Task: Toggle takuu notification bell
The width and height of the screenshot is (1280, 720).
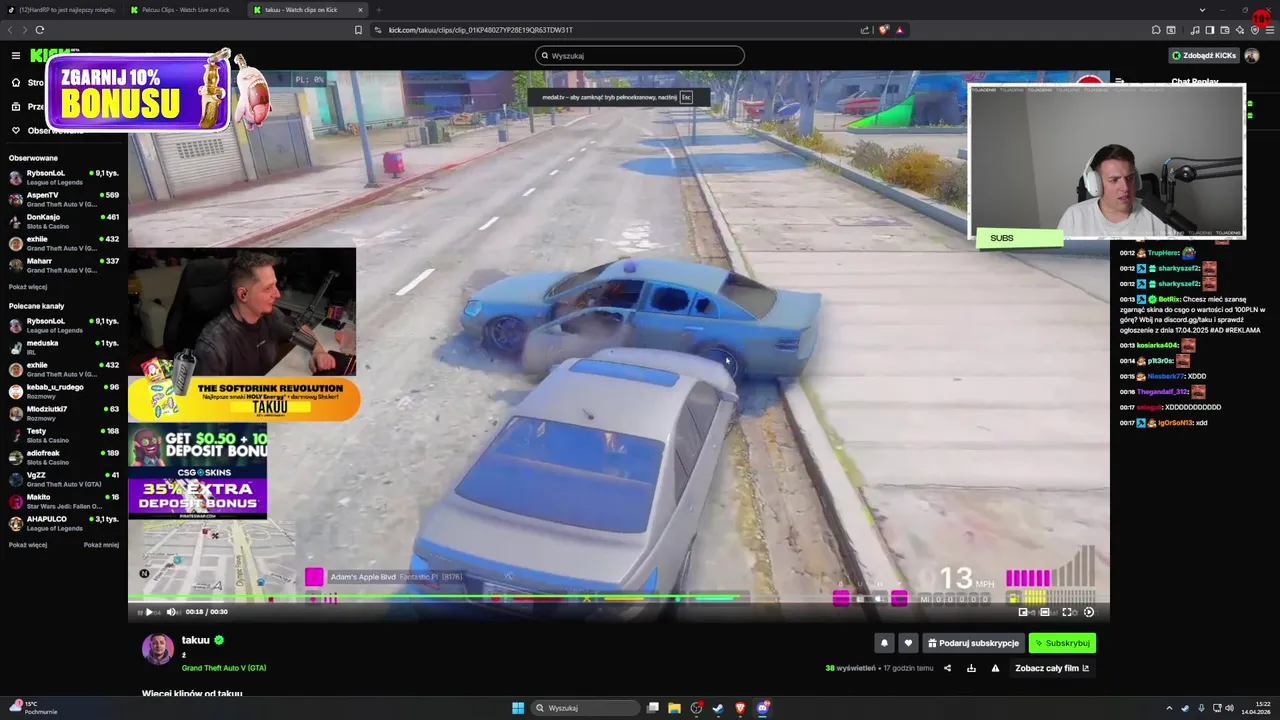Action: 884,643
